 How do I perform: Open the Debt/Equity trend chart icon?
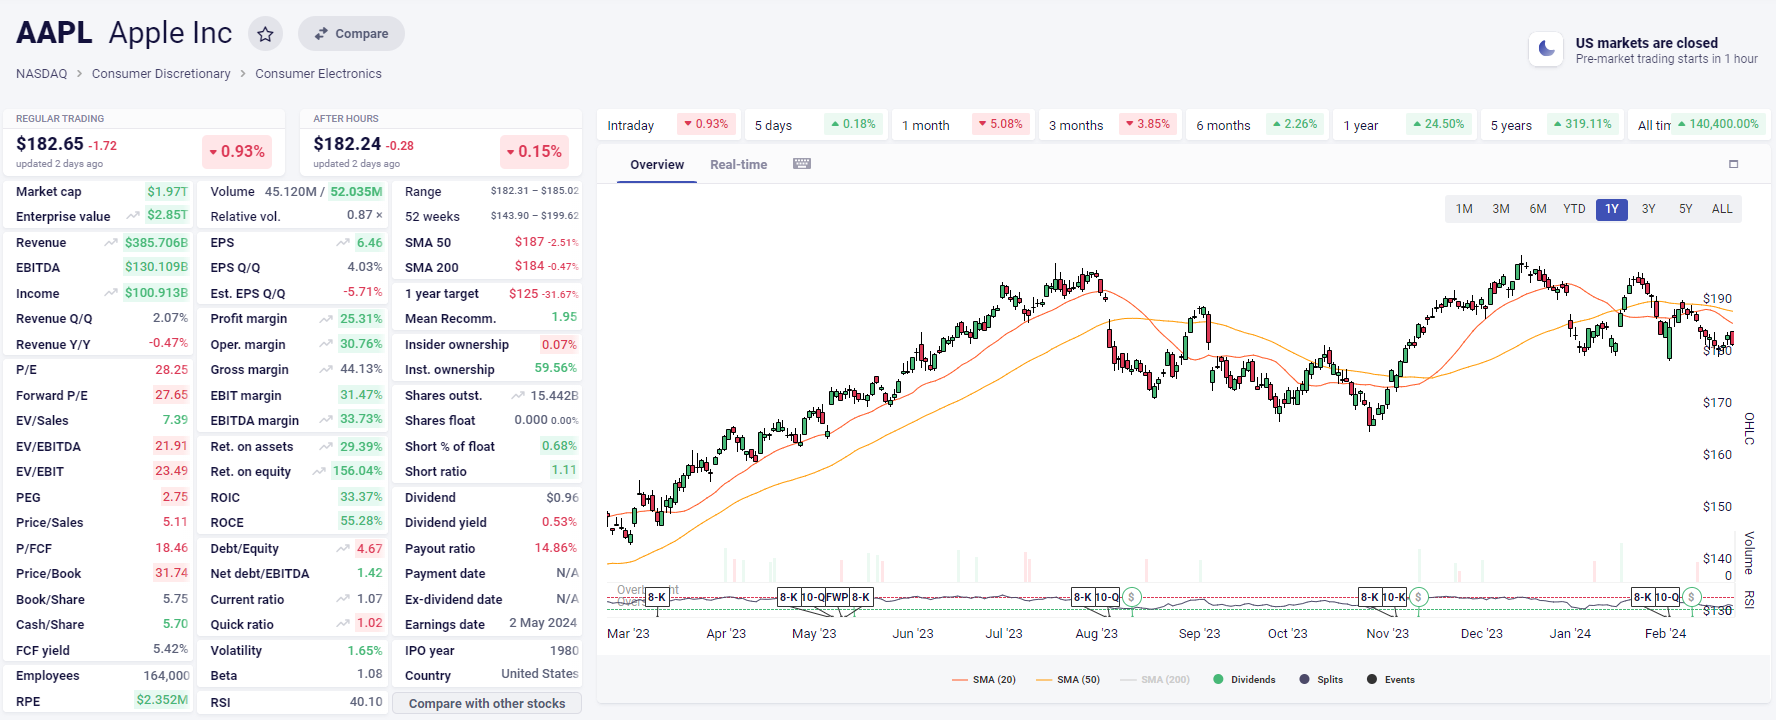(x=343, y=548)
